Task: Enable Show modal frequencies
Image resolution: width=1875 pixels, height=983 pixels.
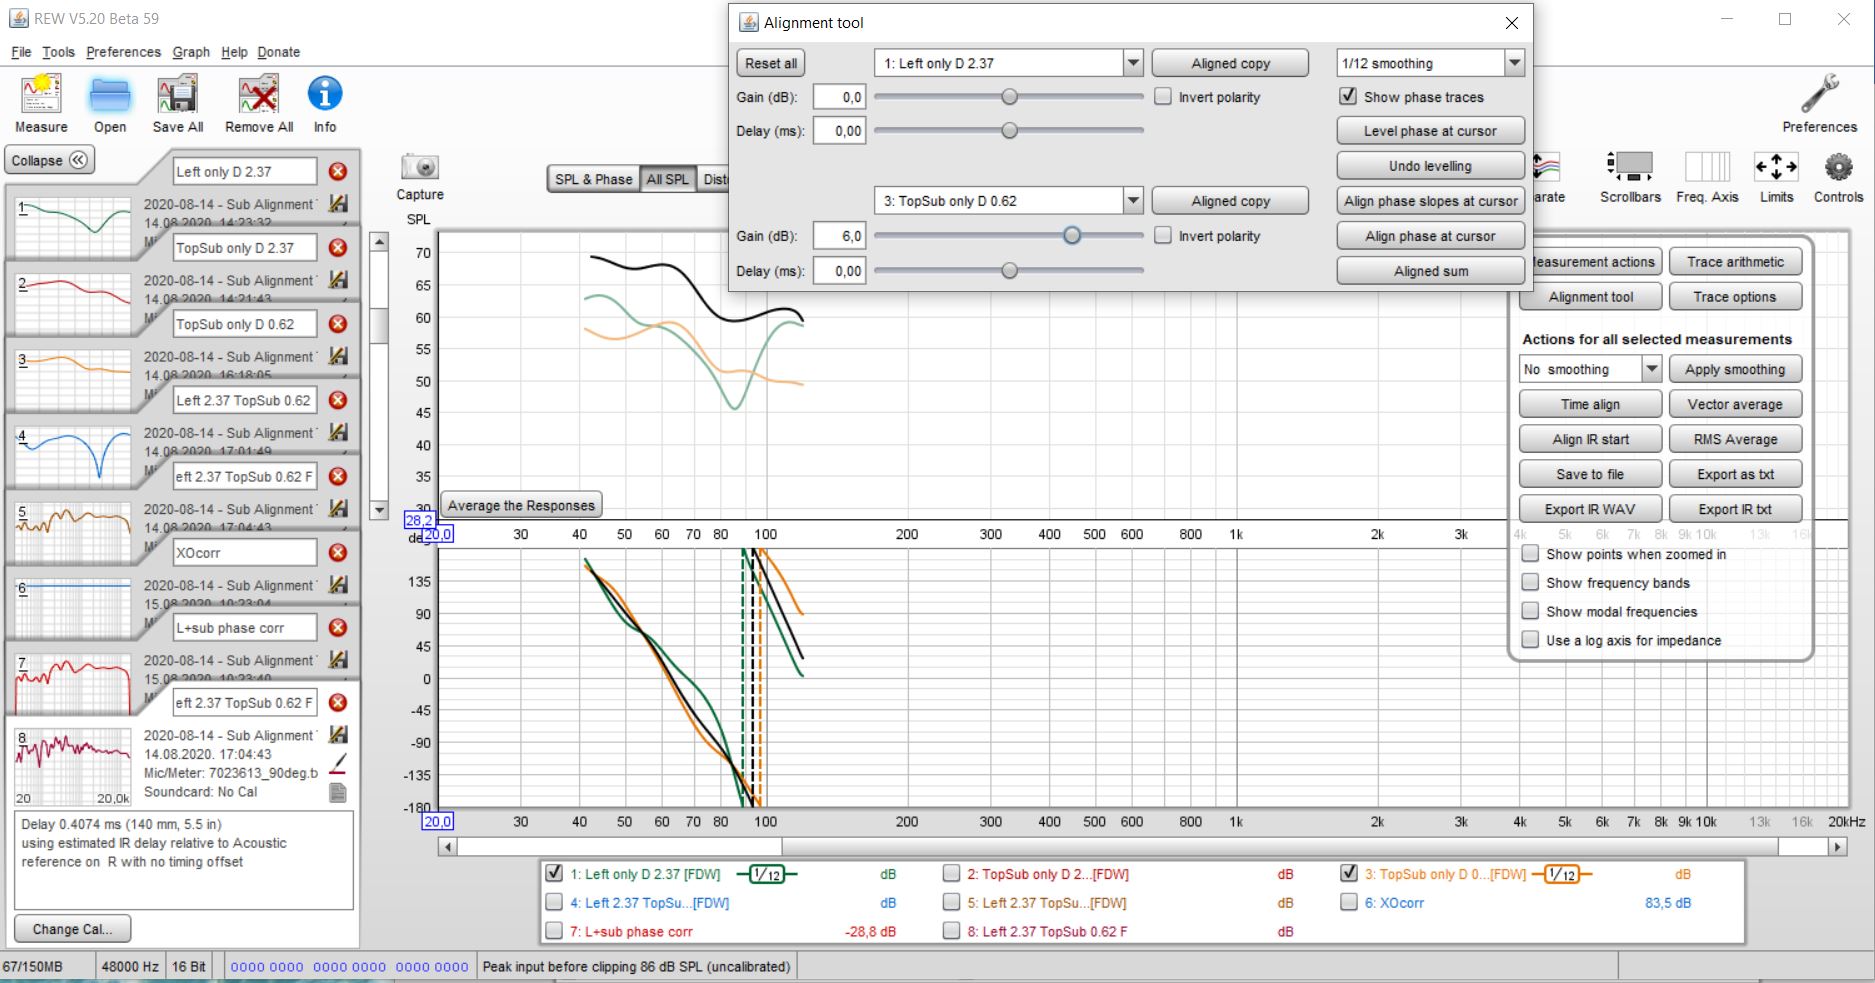Action: pos(1530,612)
